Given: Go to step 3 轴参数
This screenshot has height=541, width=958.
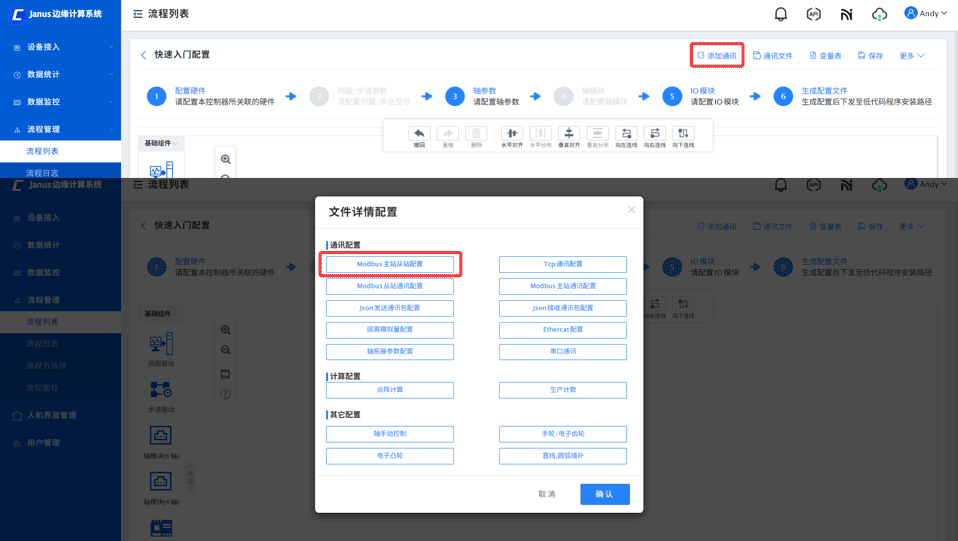Looking at the screenshot, I should click(x=455, y=96).
